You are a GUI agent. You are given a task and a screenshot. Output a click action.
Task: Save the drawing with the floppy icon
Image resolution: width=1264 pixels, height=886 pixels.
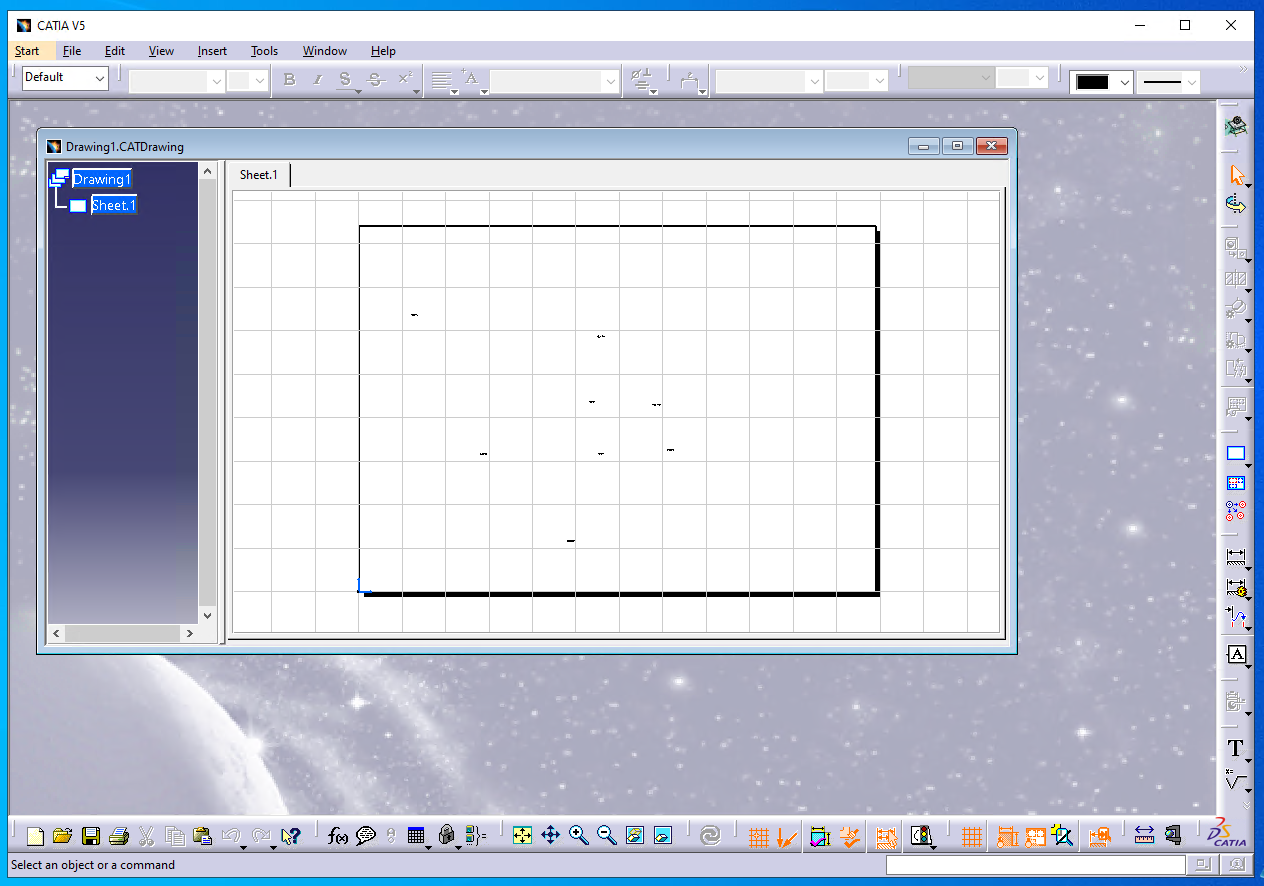91,836
